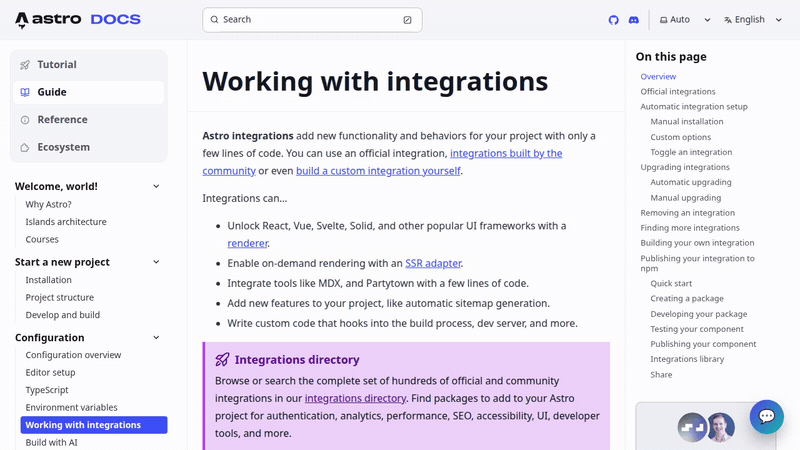The image size is (800, 450).
Task: Open Islands architecture page
Action: [66, 222]
